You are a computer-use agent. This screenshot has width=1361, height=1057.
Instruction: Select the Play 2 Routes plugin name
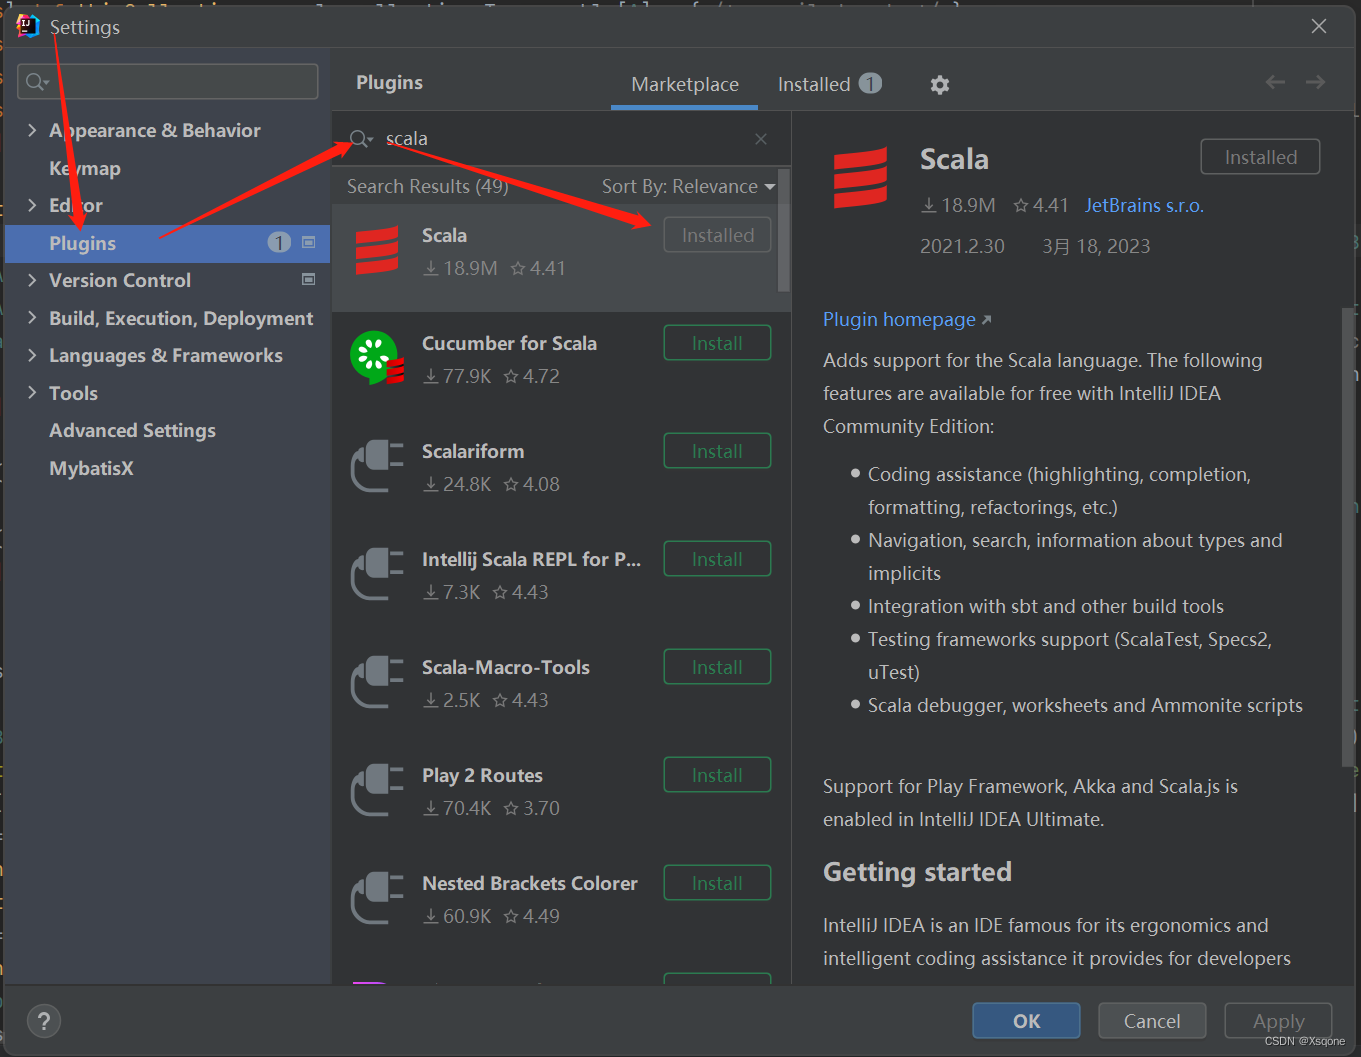pos(482,775)
